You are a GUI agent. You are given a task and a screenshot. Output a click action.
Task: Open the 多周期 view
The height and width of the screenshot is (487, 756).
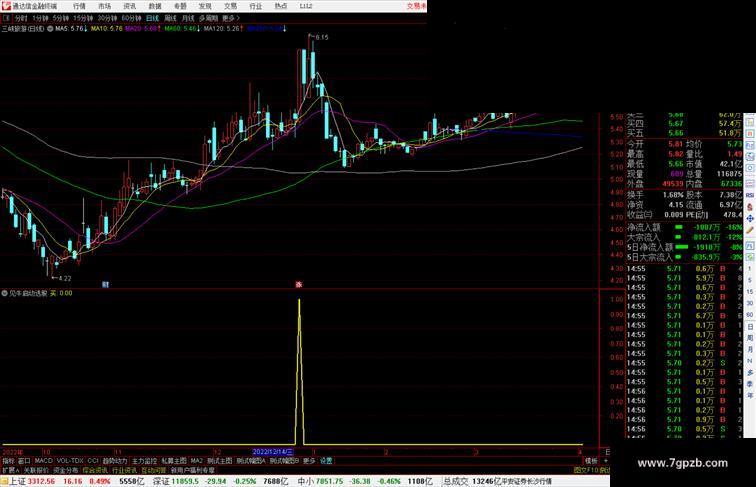[208, 18]
